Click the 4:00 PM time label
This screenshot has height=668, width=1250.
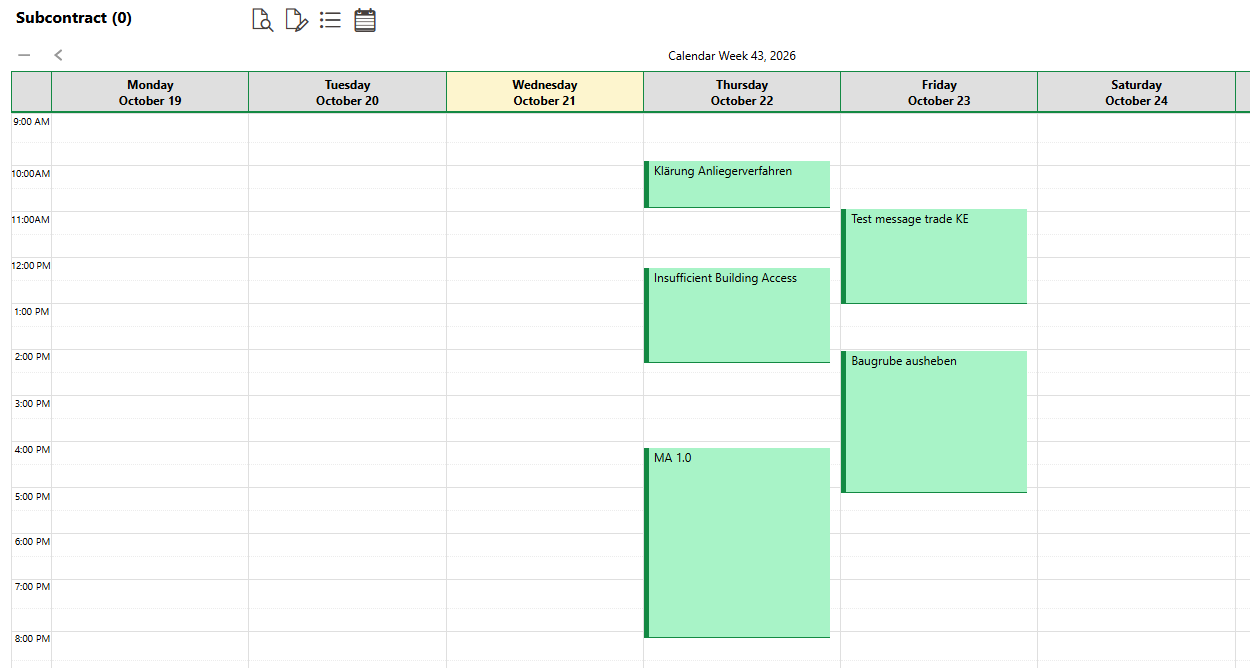point(31,450)
